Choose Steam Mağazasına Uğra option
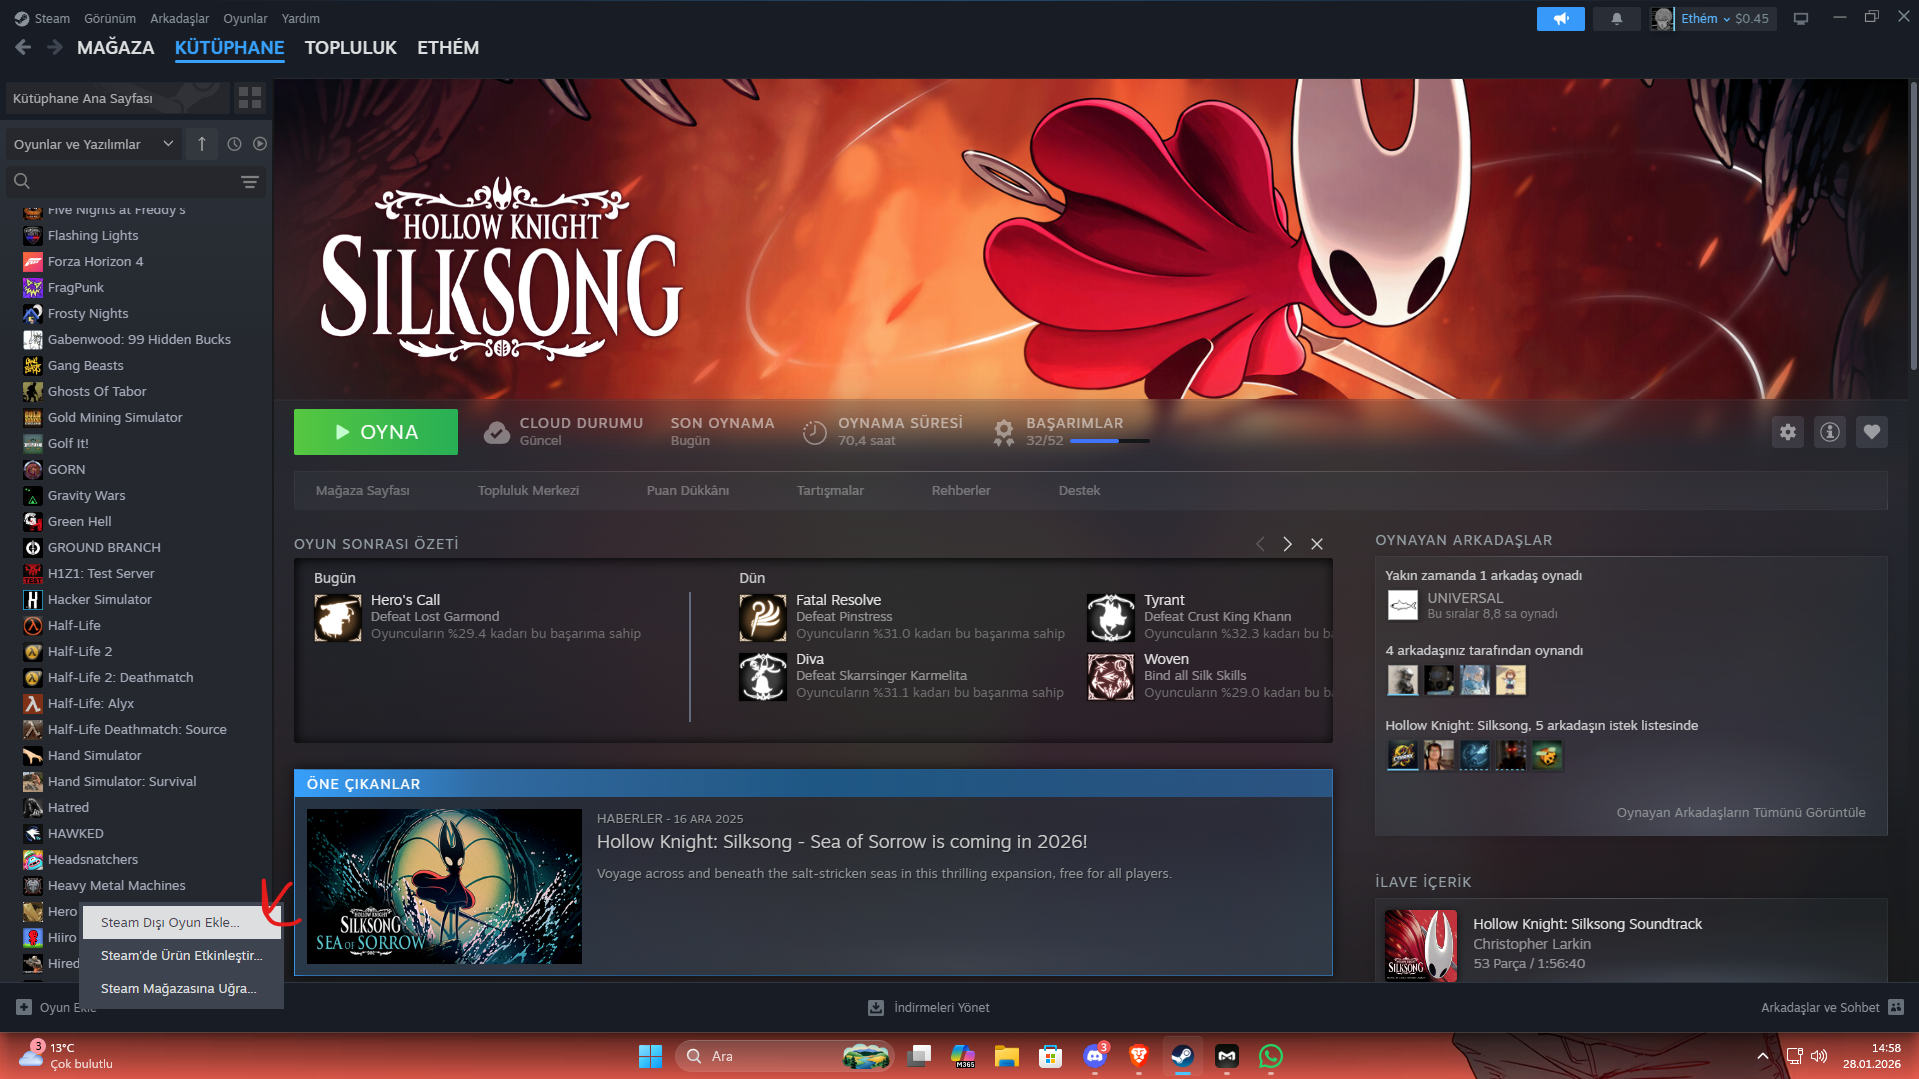 (x=183, y=989)
